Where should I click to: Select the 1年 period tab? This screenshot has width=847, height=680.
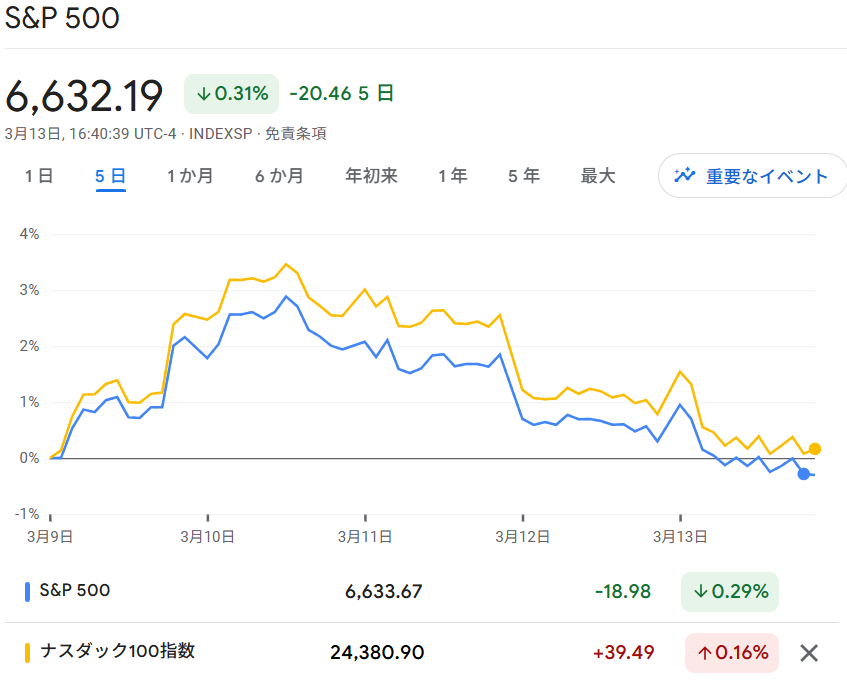452,175
